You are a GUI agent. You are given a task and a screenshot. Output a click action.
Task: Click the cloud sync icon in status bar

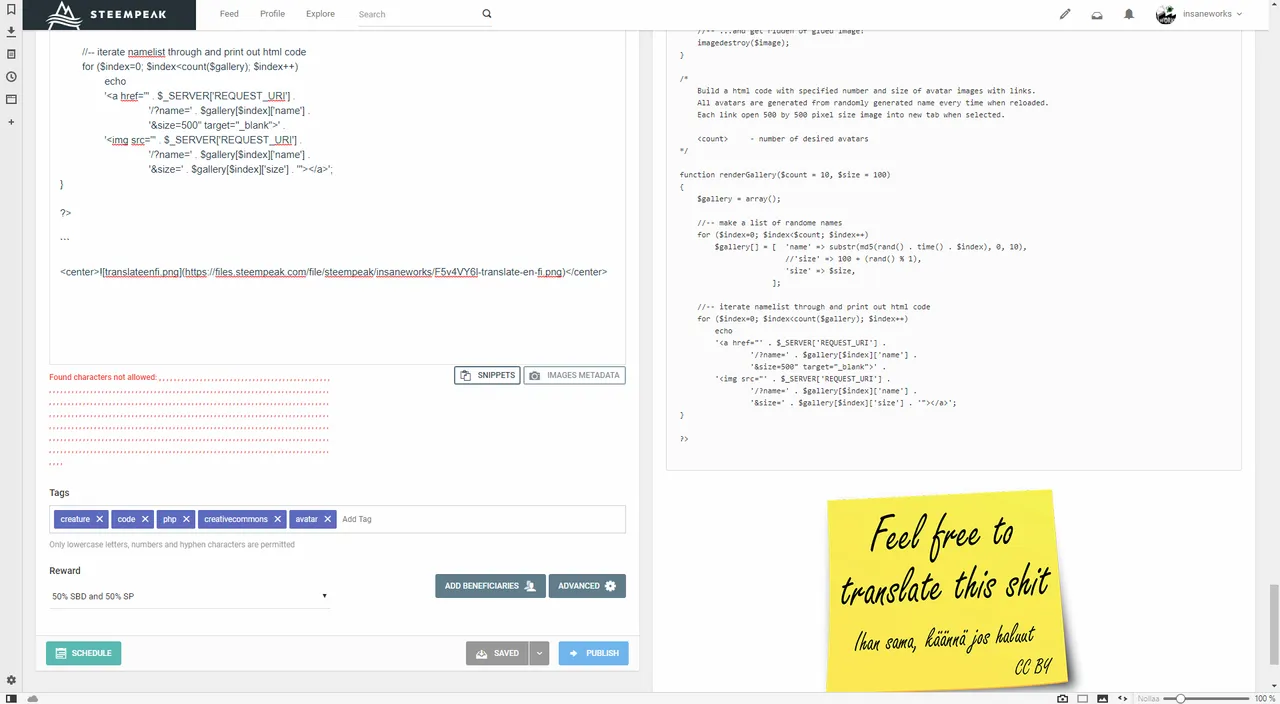pyautogui.click(x=33, y=698)
